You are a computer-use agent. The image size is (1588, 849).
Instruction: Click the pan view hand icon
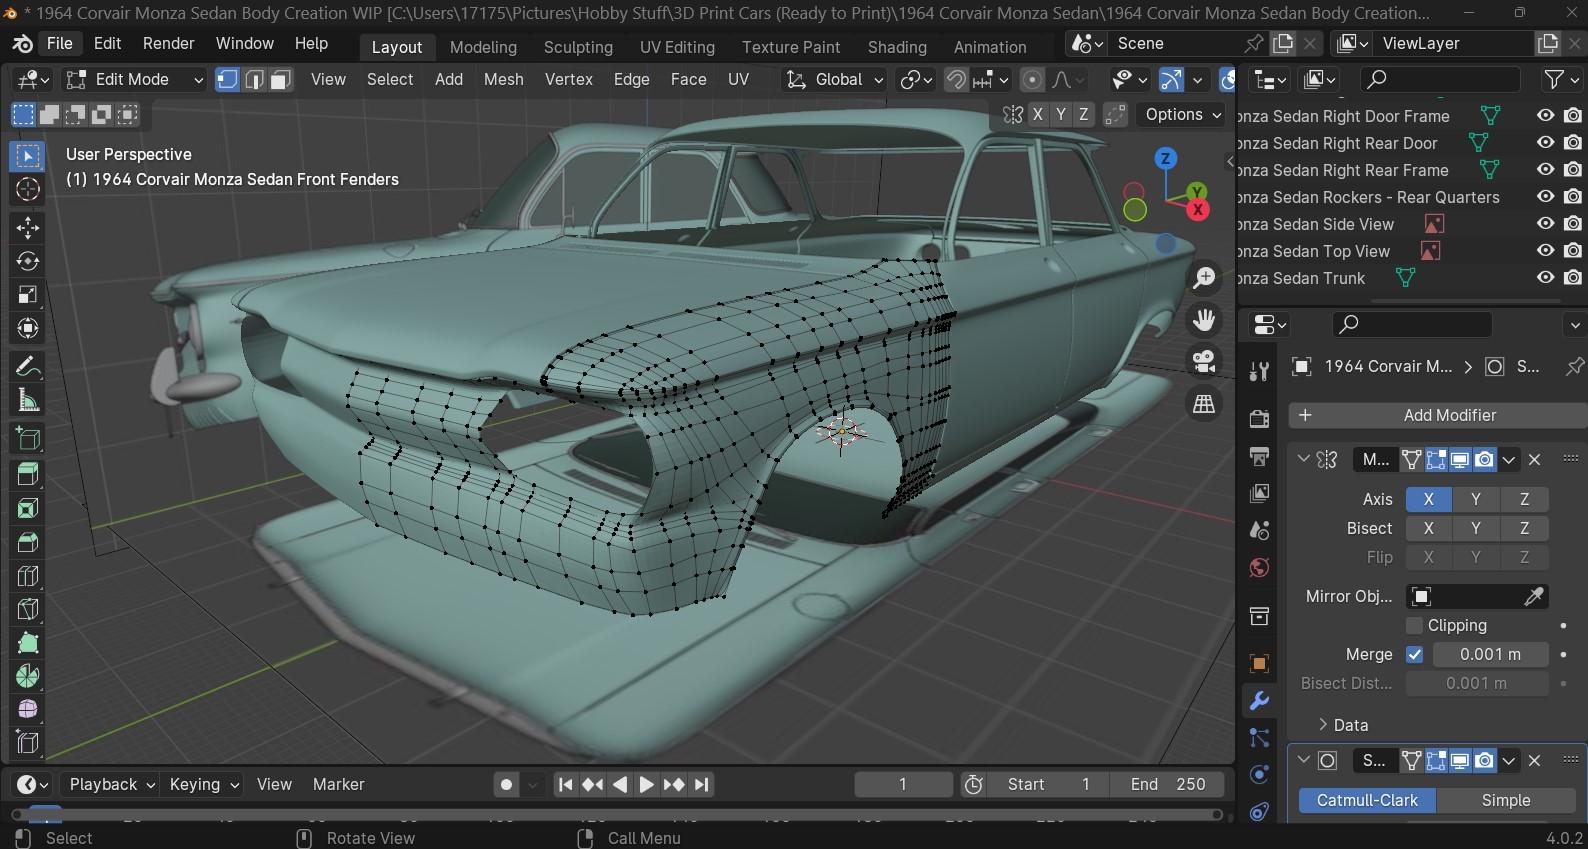pos(1204,320)
